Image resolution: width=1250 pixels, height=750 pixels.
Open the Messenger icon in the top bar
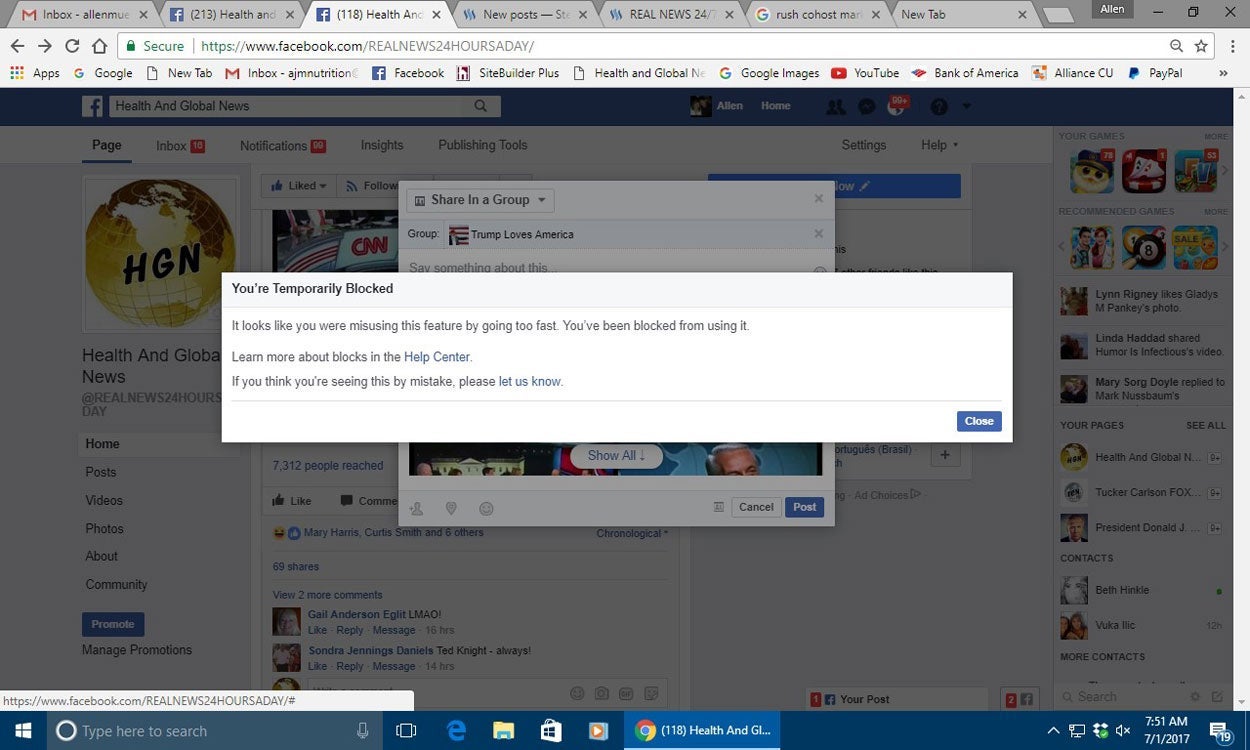[x=867, y=106]
